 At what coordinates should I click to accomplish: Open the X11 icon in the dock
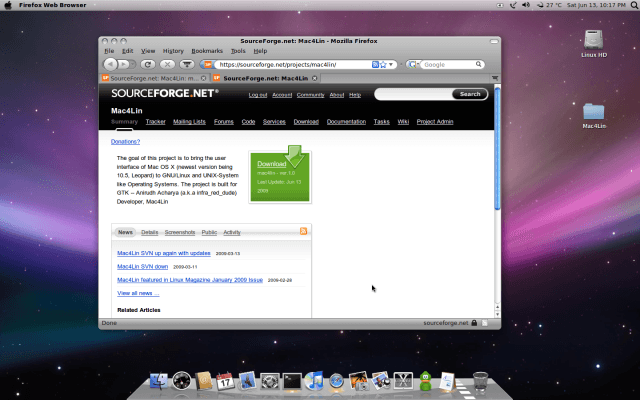coord(403,381)
